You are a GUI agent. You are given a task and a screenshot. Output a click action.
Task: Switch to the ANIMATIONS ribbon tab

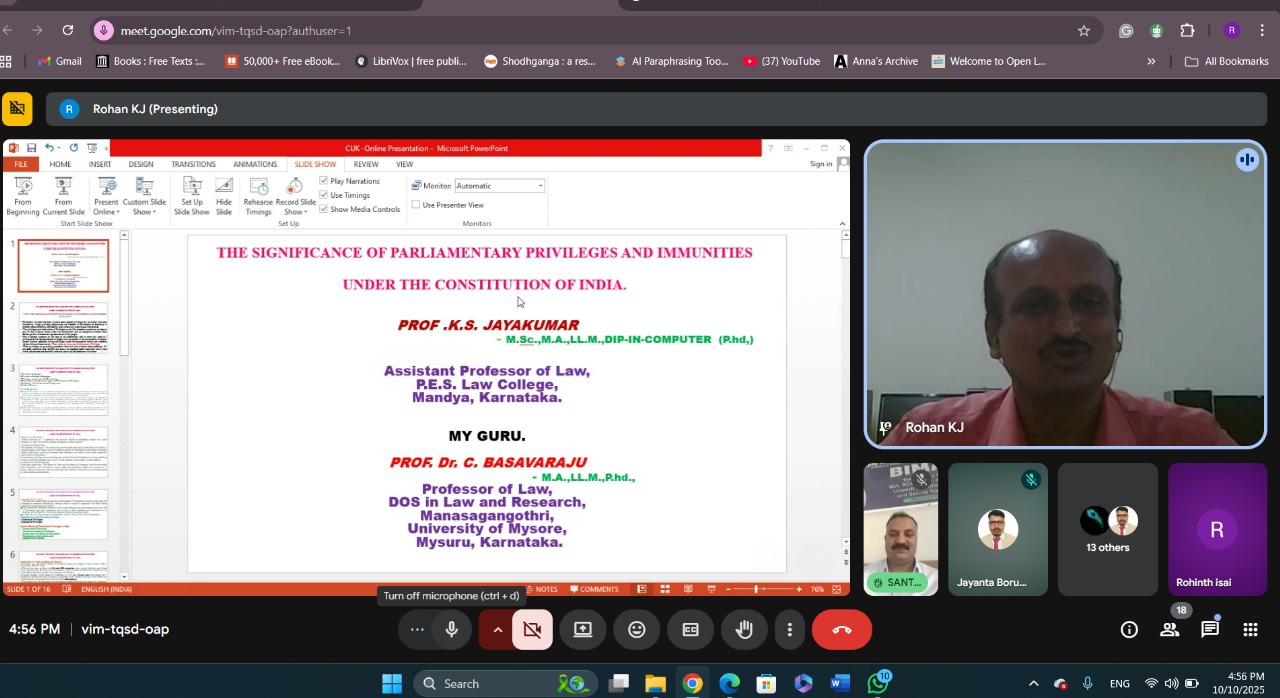[x=255, y=164]
